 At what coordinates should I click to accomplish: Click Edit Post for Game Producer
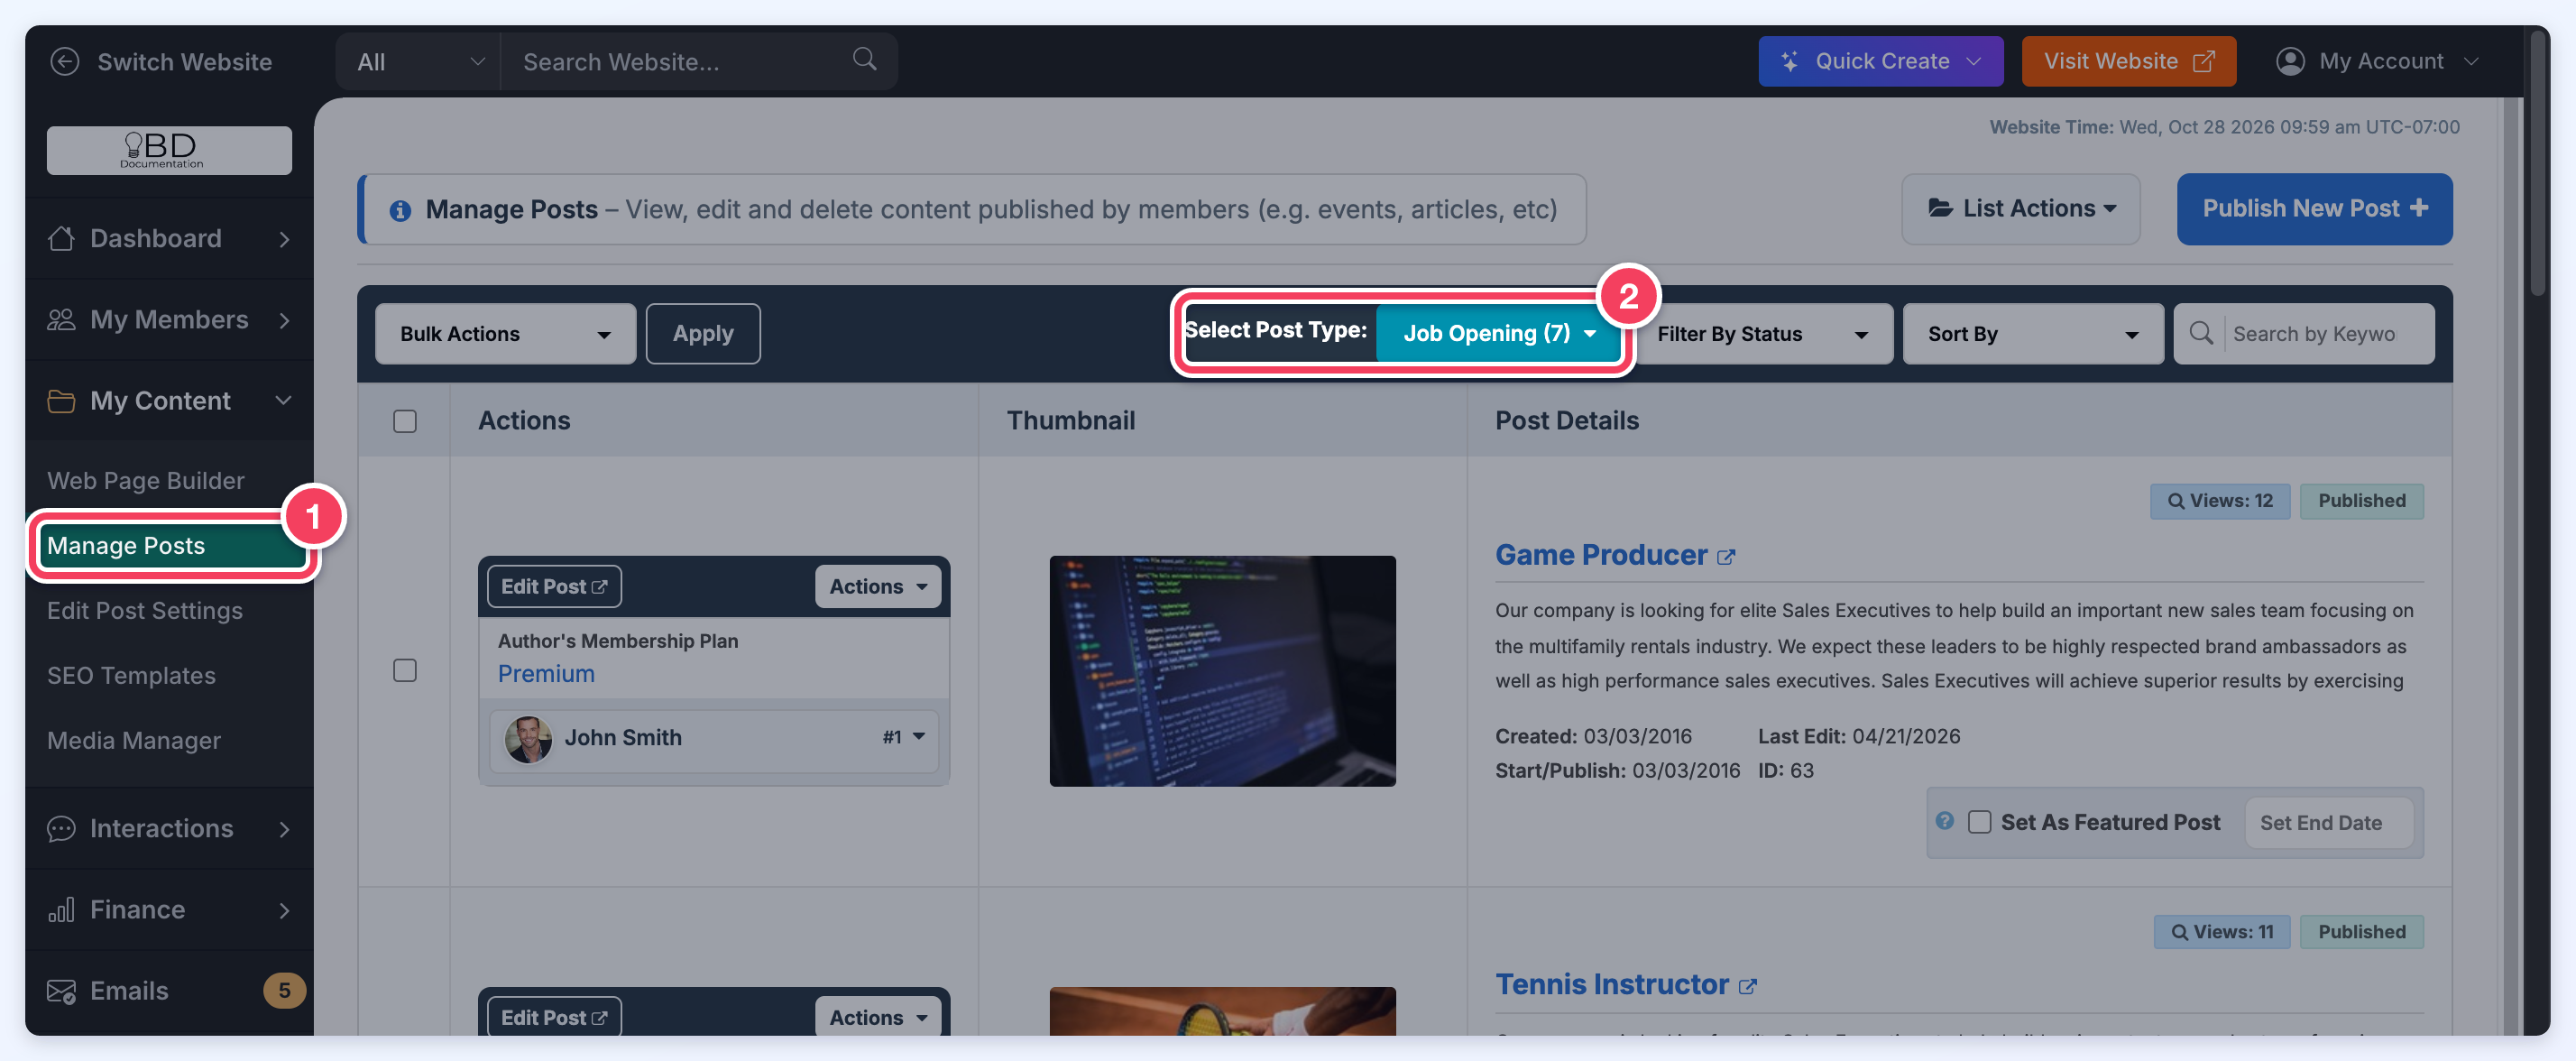point(554,586)
